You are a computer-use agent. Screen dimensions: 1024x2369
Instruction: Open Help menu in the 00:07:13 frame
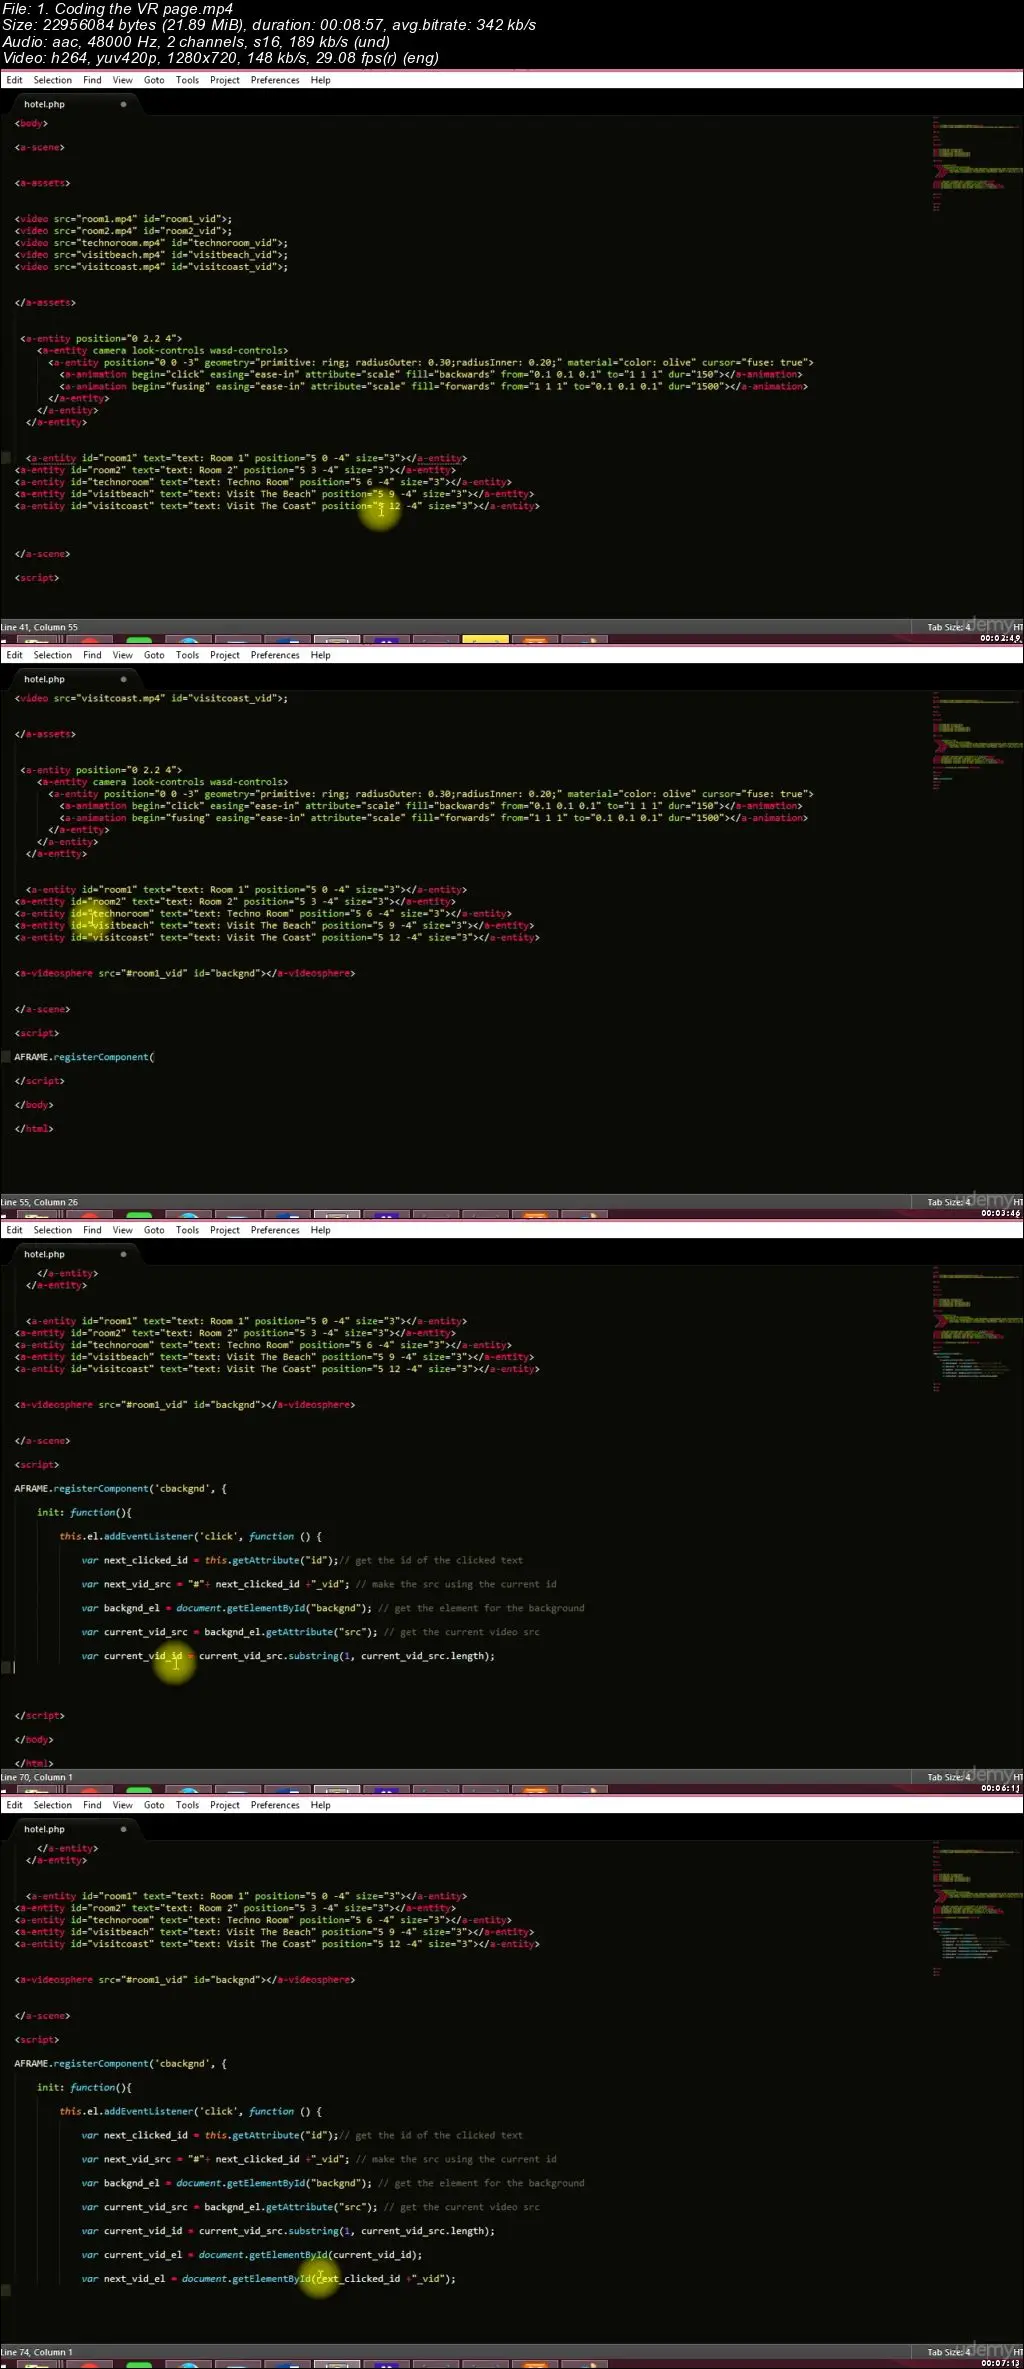tap(320, 1805)
